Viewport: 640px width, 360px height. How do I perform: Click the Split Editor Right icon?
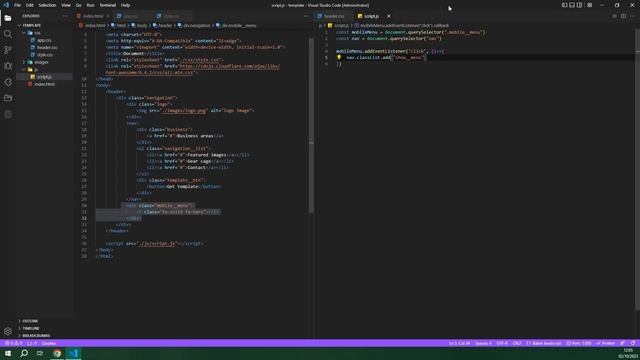(623, 16)
